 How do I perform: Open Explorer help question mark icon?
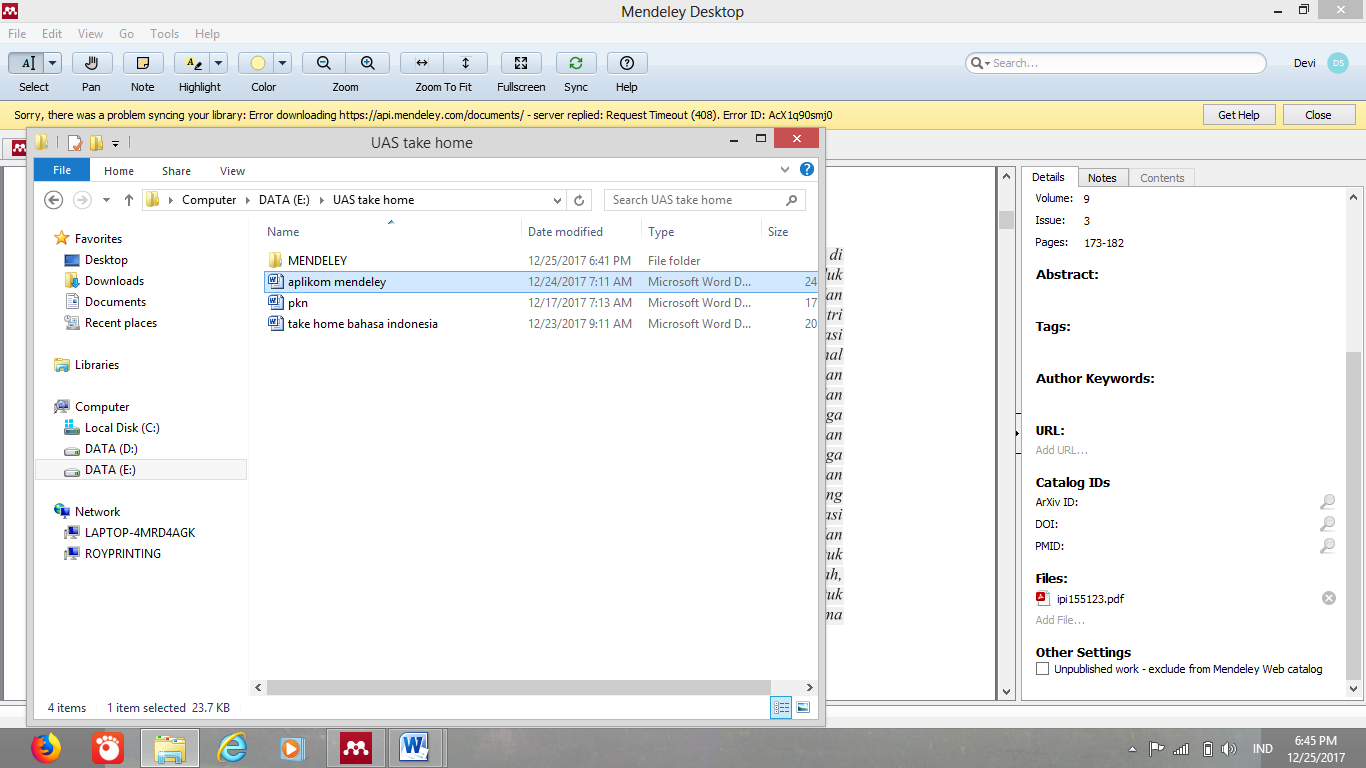pos(807,170)
